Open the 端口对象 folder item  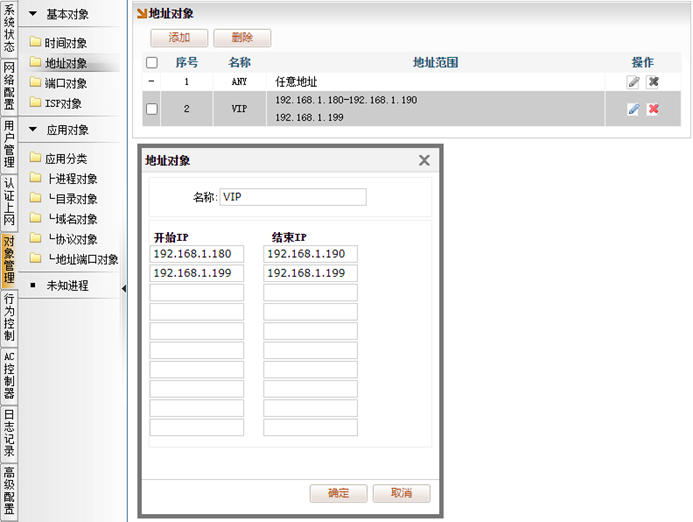point(65,83)
